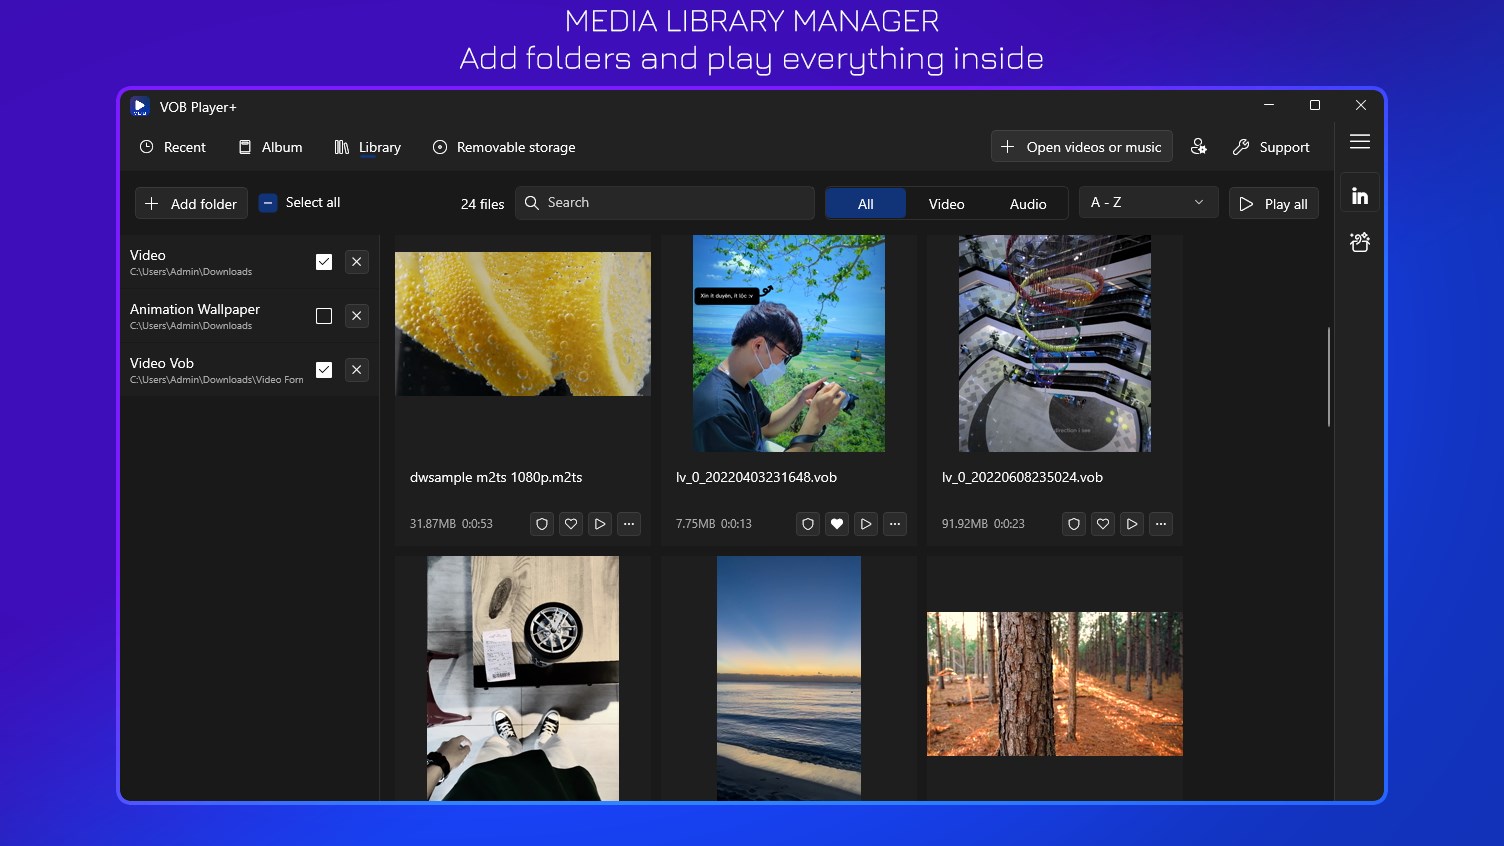Enable the Animation Wallpaper folder

[x=324, y=315]
